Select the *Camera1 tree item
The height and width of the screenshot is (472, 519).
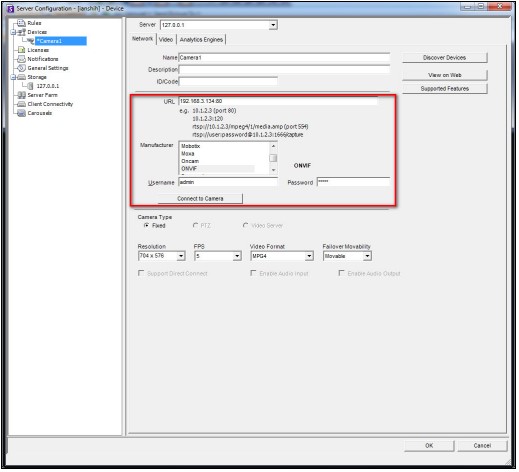[61, 41]
